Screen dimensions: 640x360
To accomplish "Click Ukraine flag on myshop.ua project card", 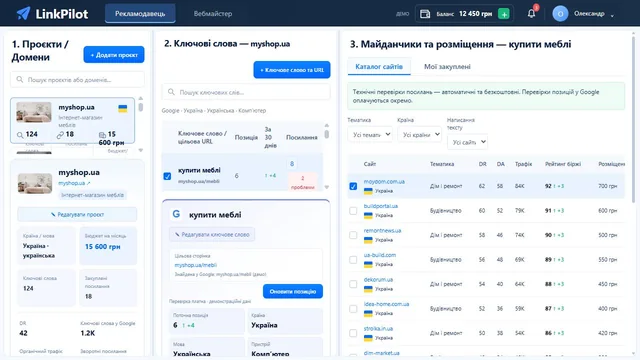I will click(x=122, y=109).
